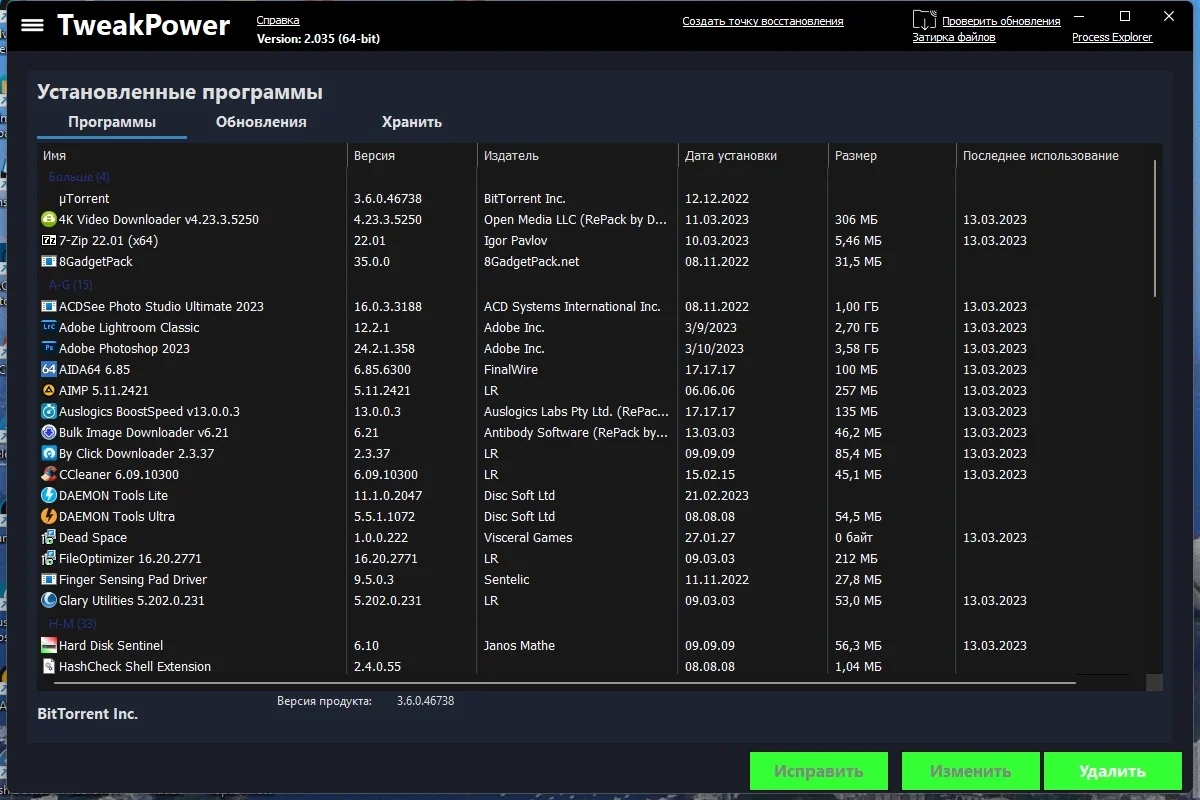Click the Glary Utilities icon
The width and height of the screenshot is (1200, 800).
point(49,600)
